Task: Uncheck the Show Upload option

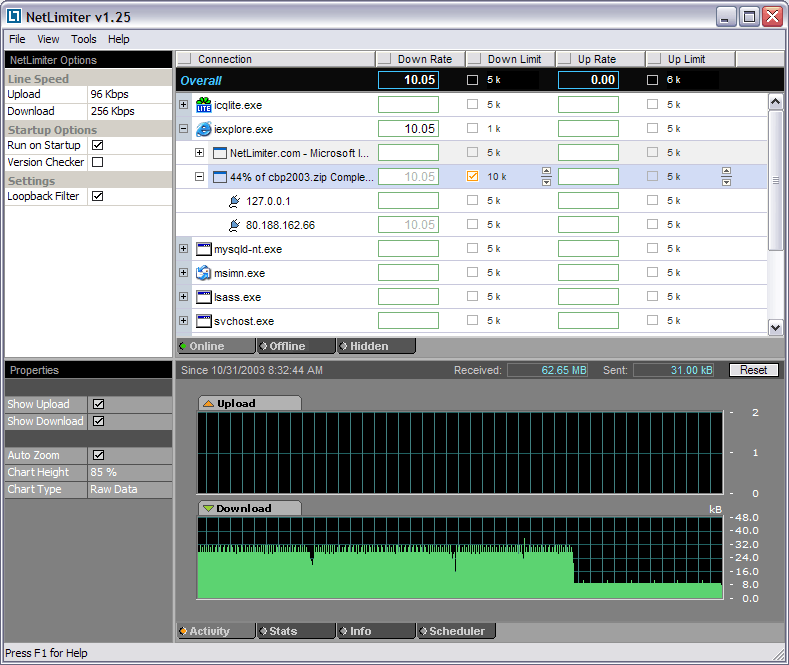Action: point(99,404)
